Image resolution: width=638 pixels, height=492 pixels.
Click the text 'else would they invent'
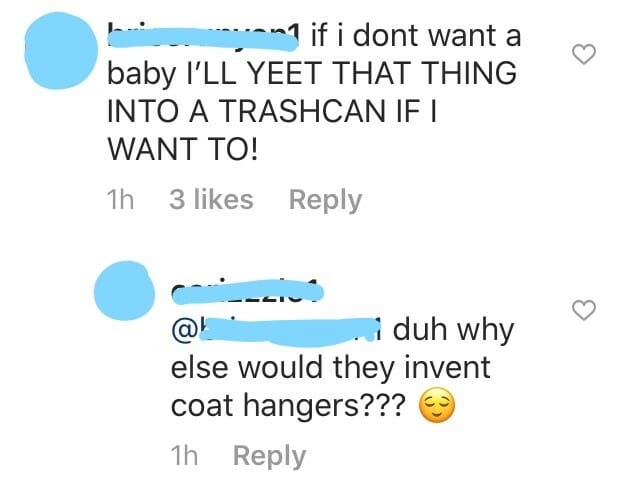tap(330, 367)
